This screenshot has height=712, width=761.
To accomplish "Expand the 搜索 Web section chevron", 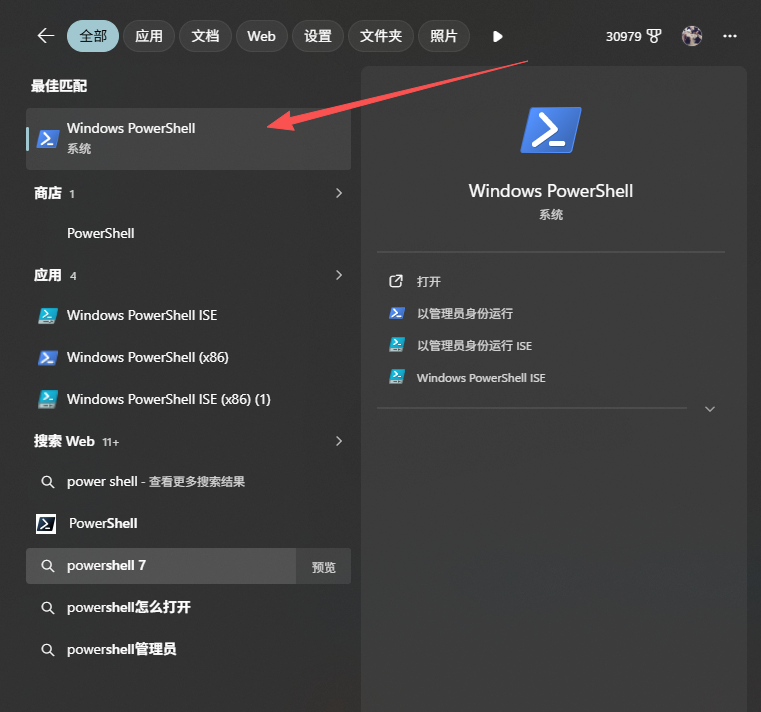I will click(339, 441).
